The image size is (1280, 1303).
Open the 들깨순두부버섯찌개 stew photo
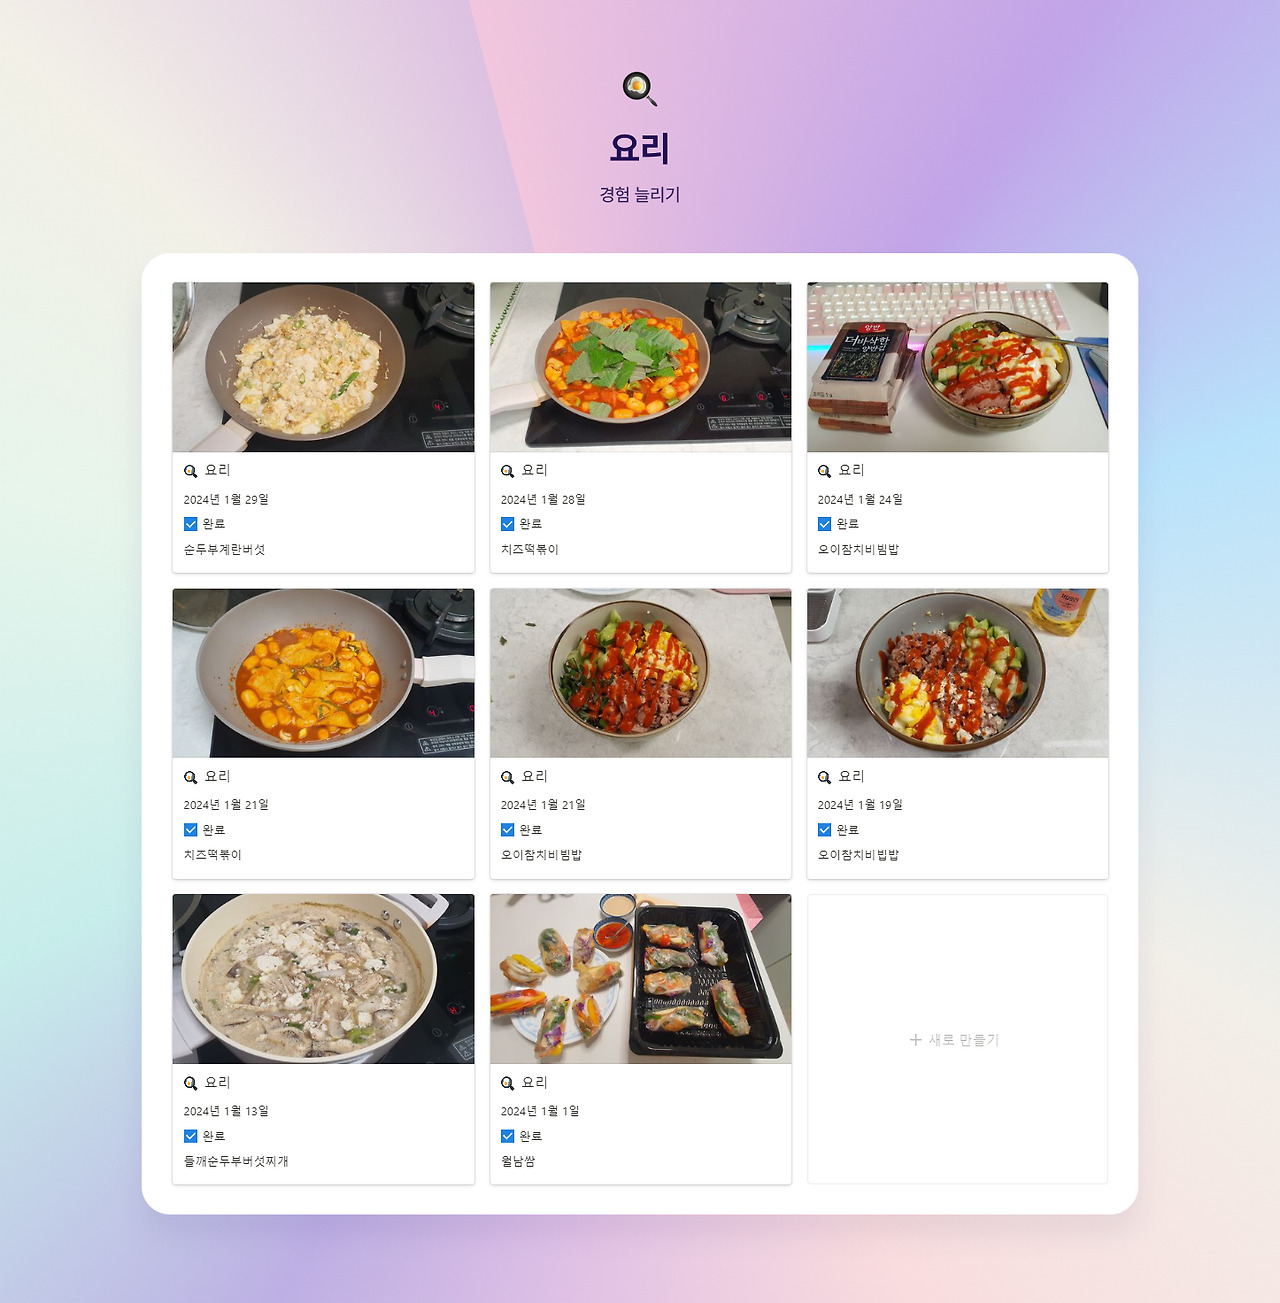click(323, 979)
